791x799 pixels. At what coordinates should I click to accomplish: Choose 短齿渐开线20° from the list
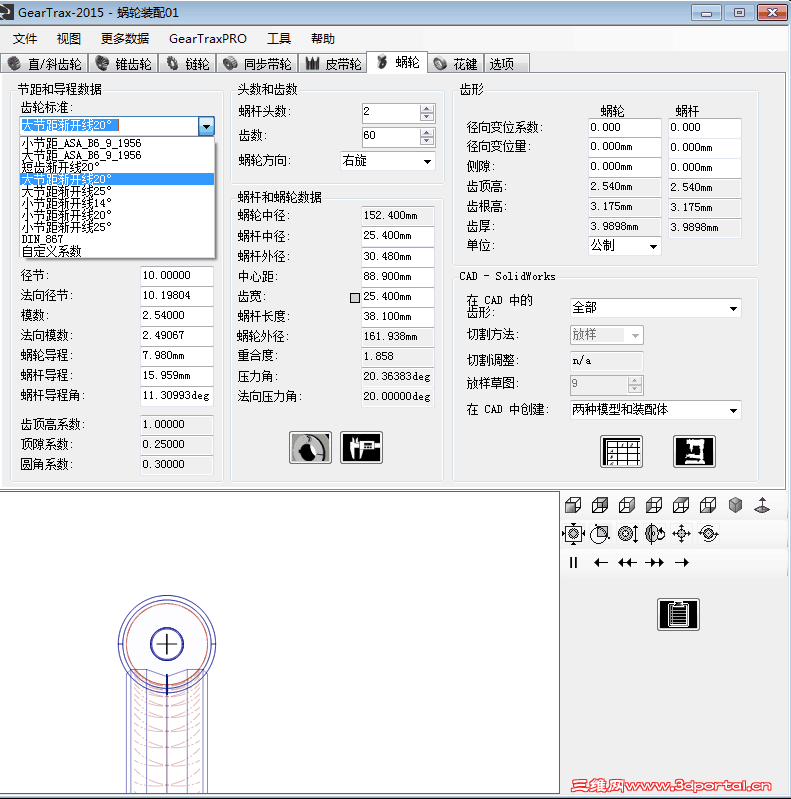point(117,167)
